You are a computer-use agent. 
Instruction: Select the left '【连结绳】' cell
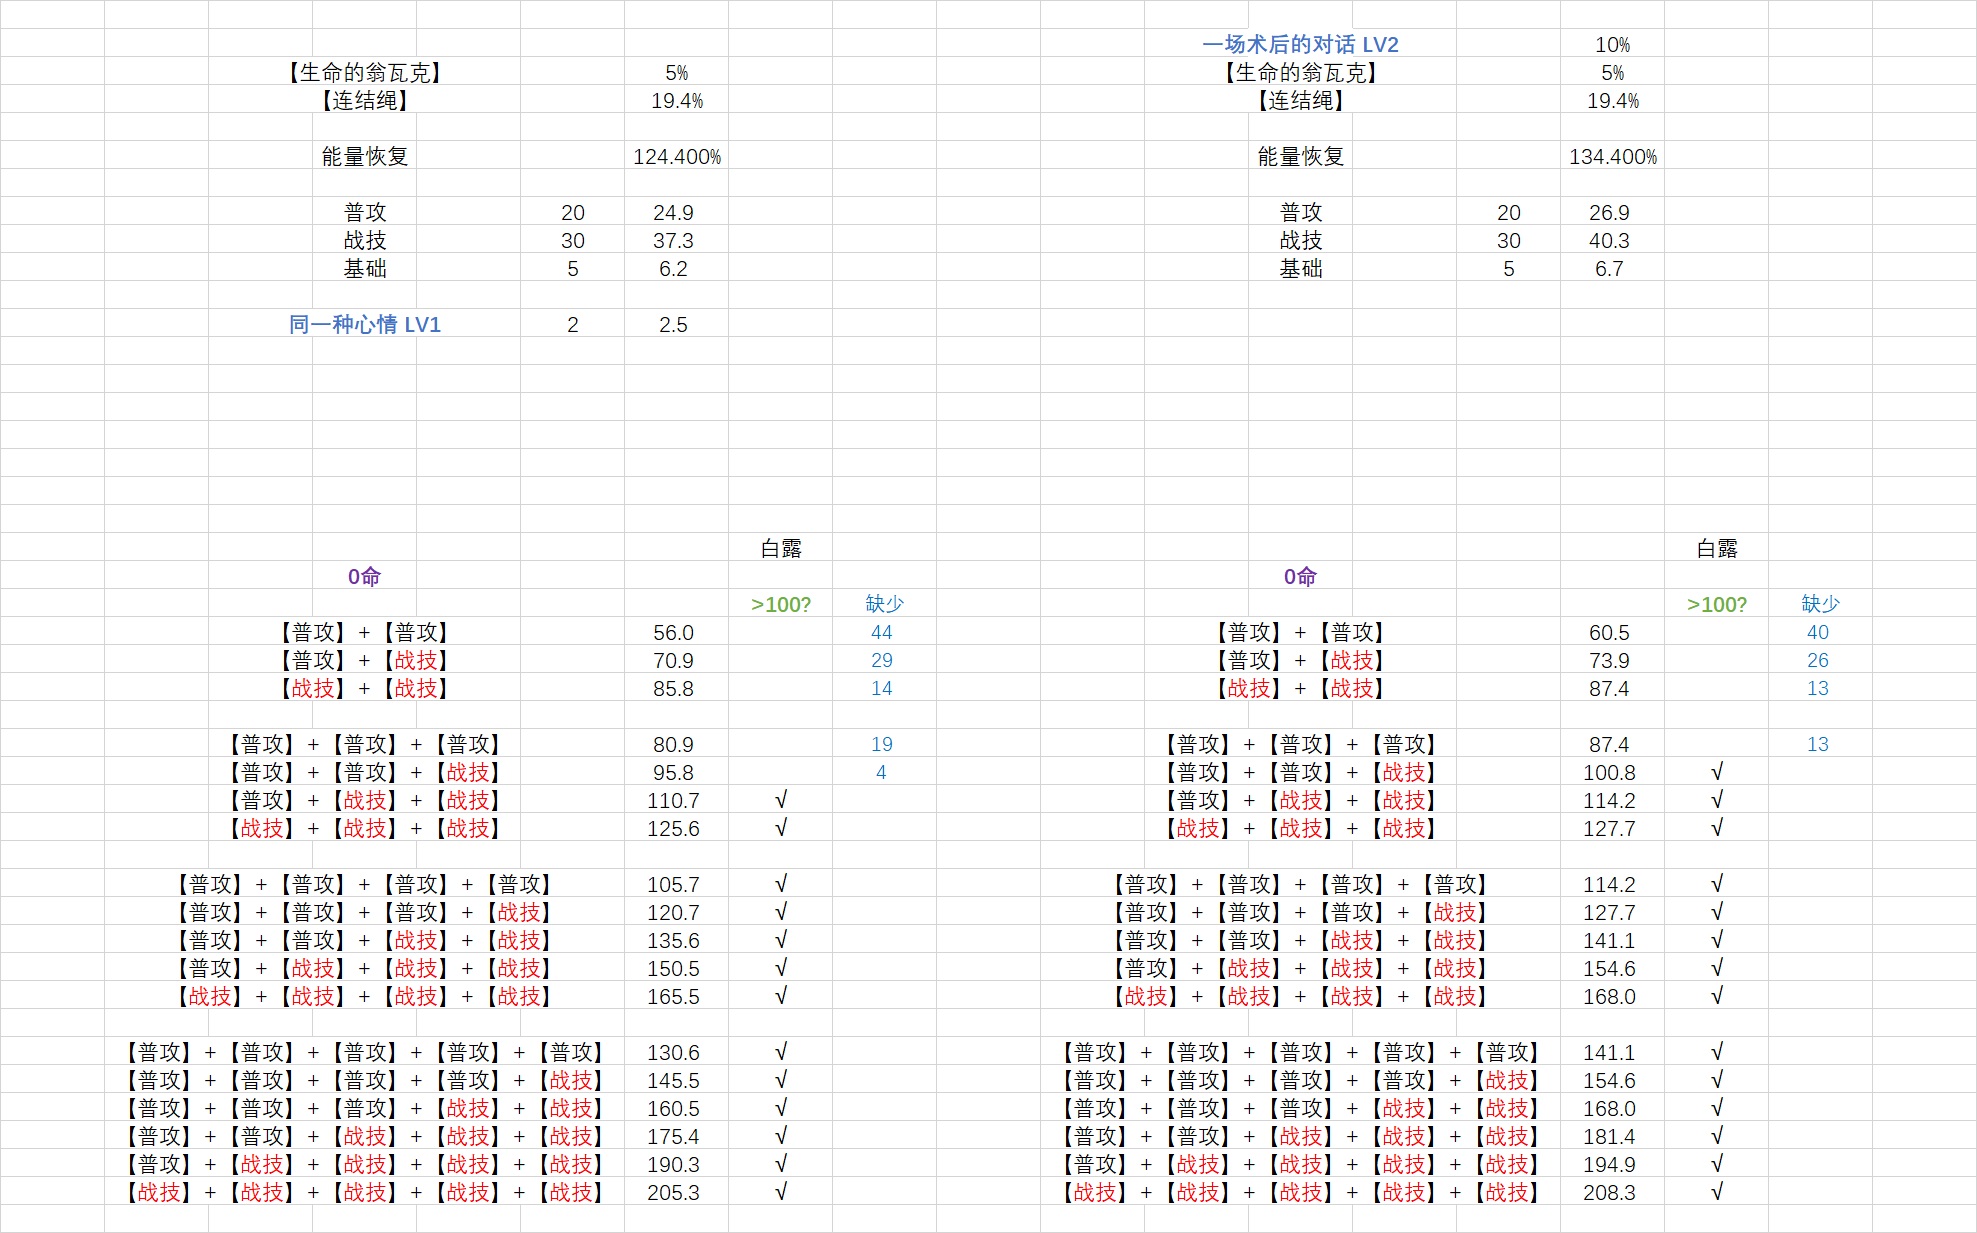click(x=364, y=101)
